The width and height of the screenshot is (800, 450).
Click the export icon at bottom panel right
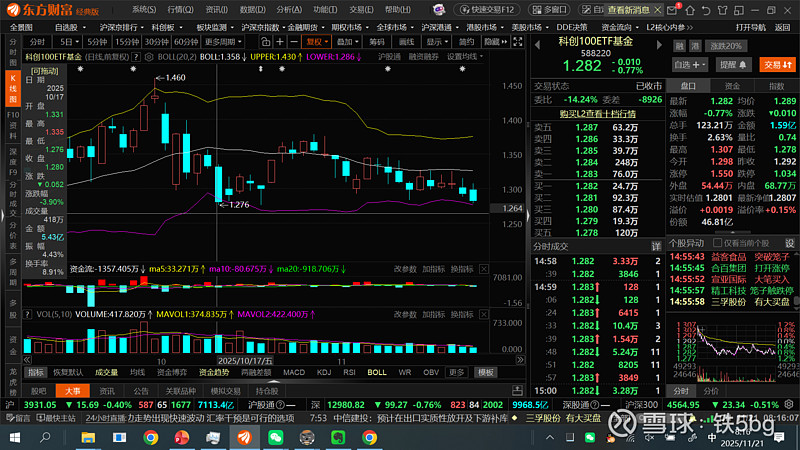coord(517,391)
